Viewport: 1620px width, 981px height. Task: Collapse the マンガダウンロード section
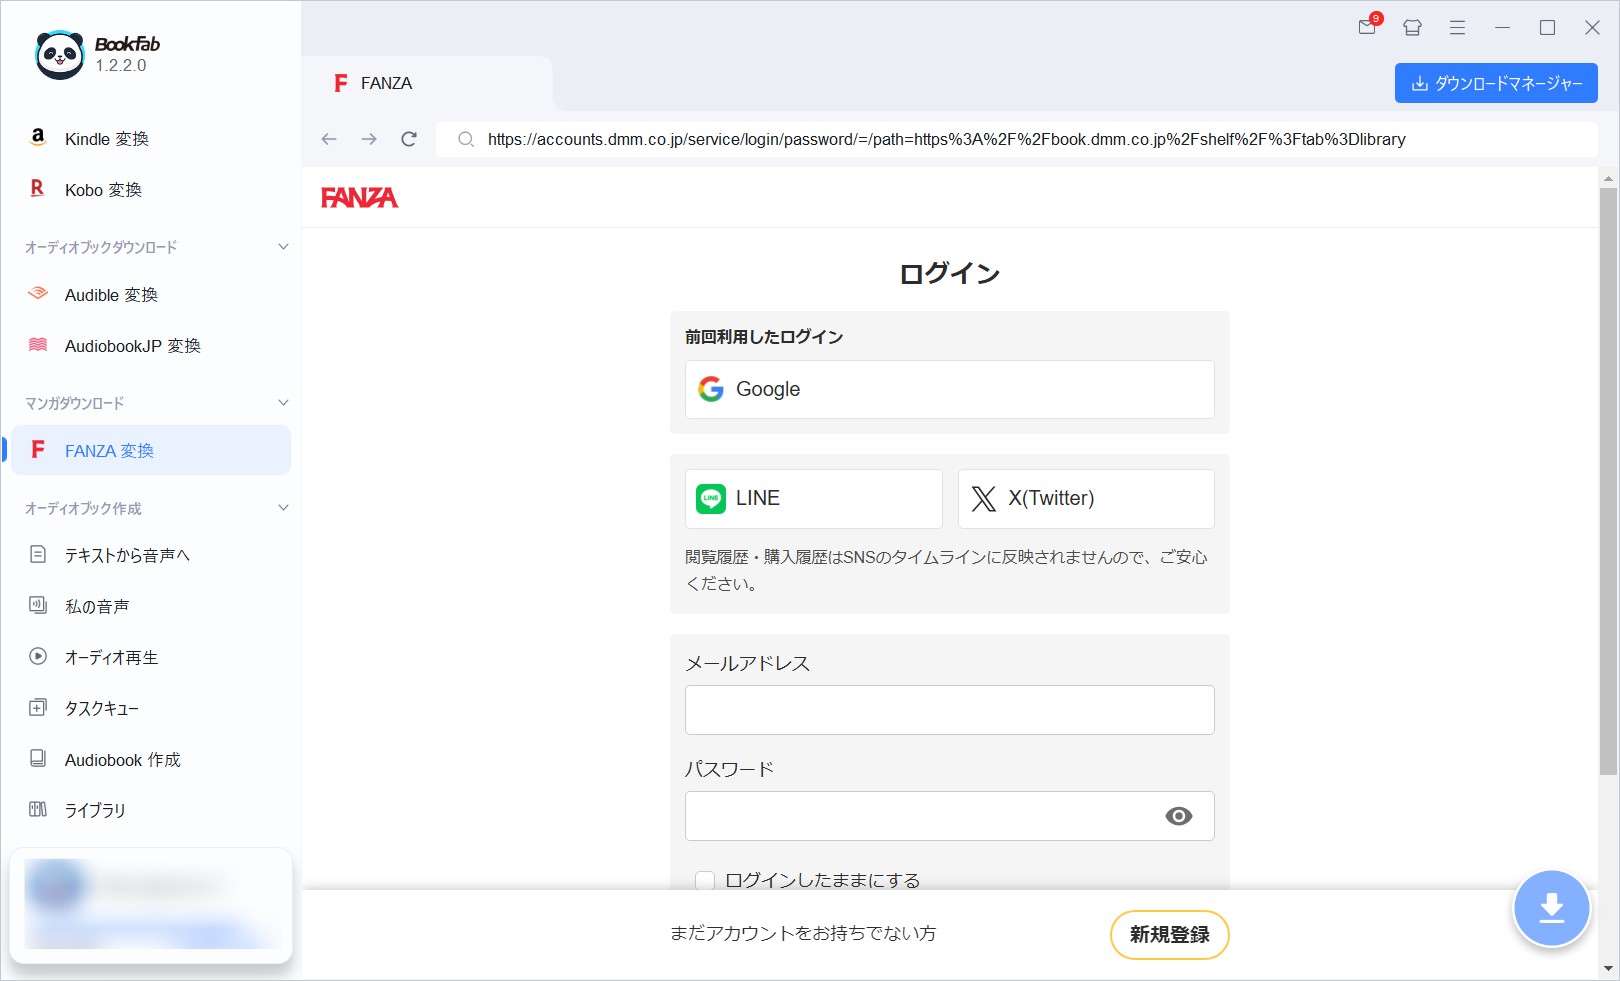coord(283,403)
